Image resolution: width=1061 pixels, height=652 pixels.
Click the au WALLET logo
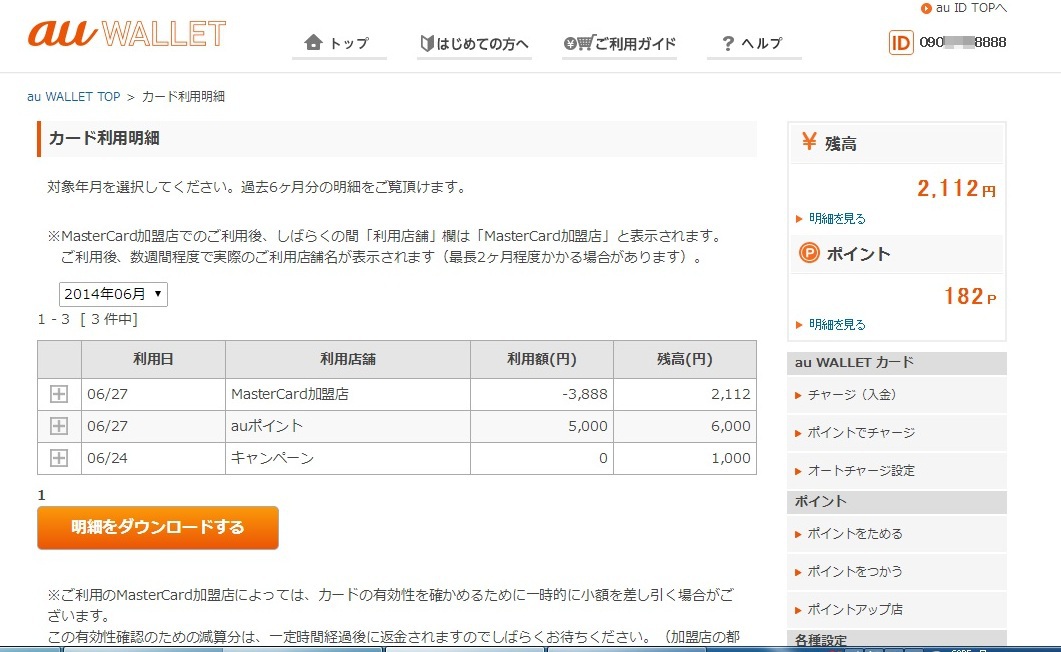click(127, 34)
